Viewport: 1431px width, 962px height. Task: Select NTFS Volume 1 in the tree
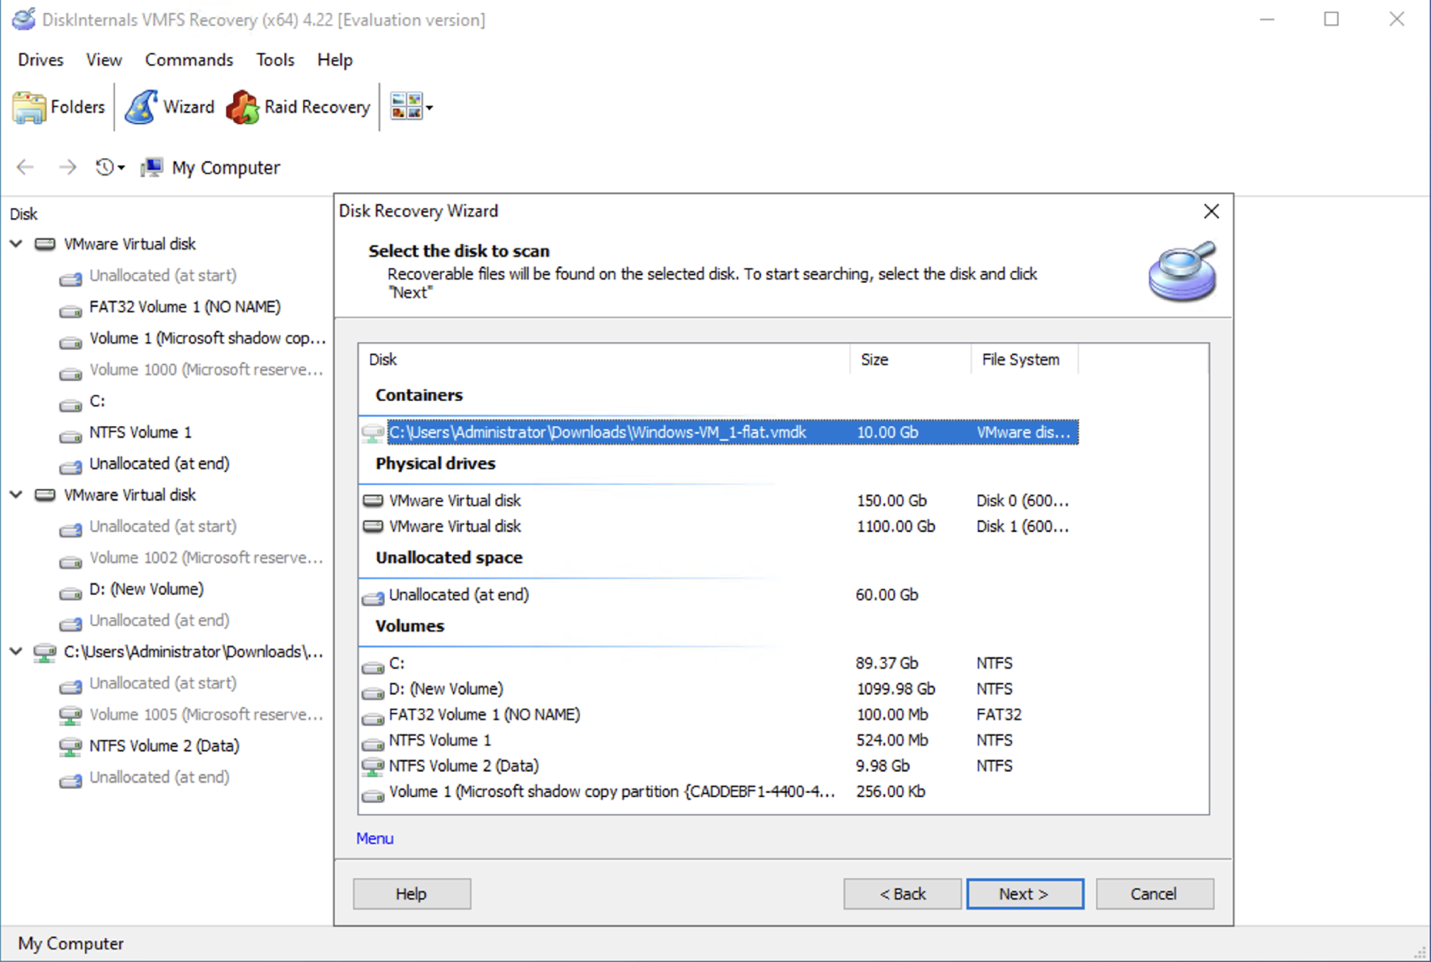coord(140,432)
